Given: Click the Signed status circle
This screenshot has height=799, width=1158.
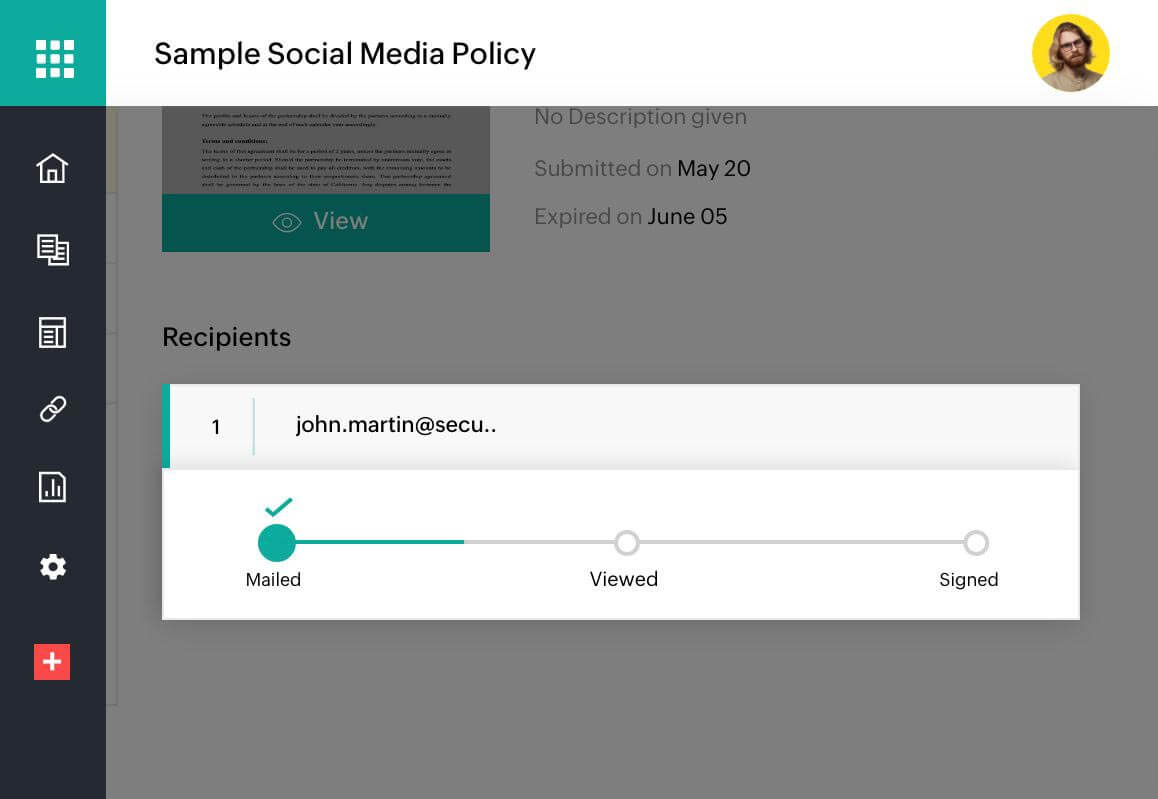Looking at the screenshot, I should [976, 543].
